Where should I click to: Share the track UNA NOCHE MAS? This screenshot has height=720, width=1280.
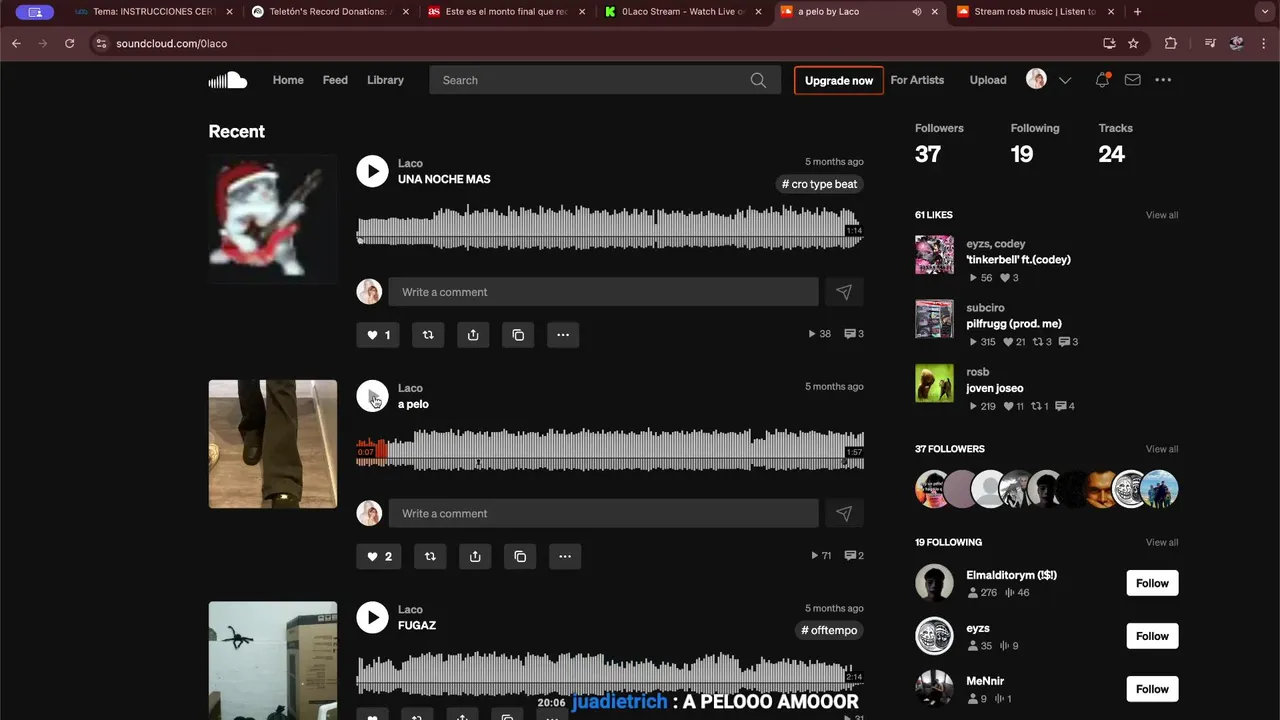click(x=473, y=335)
